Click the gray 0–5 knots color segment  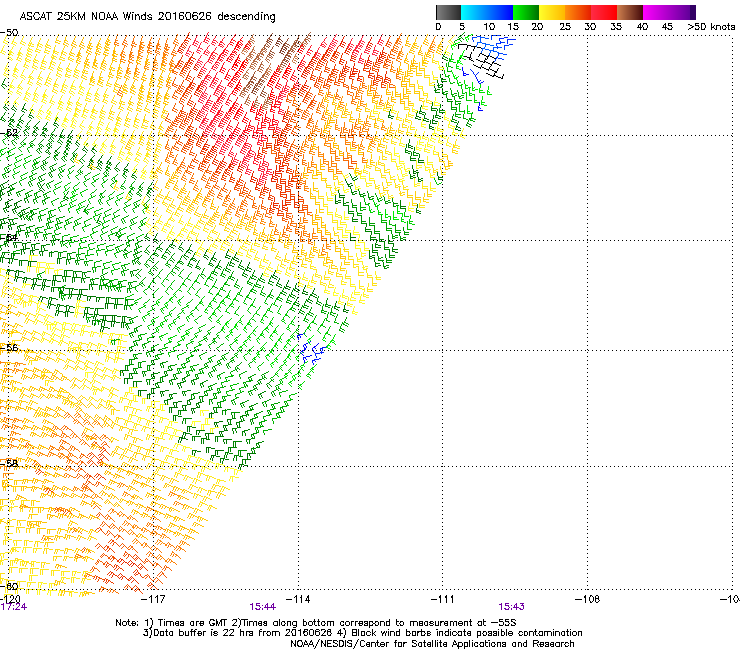tap(448, 12)
